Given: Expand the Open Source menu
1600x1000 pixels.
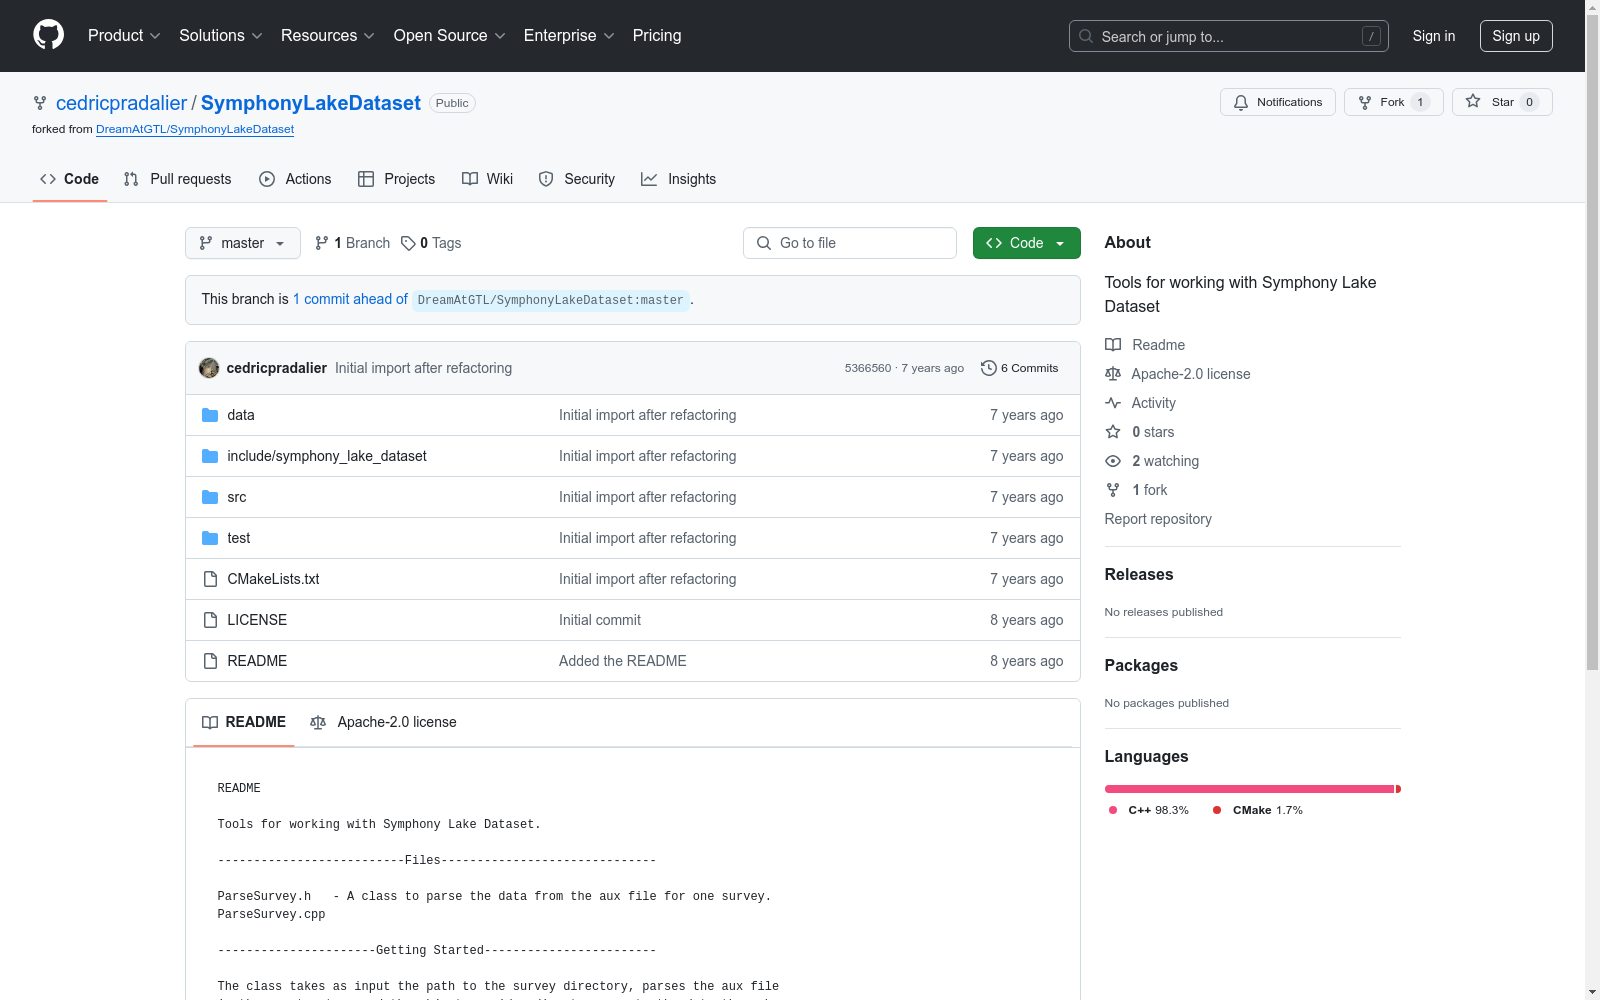Looking at the screenshot, I should (x=450, y=35).
